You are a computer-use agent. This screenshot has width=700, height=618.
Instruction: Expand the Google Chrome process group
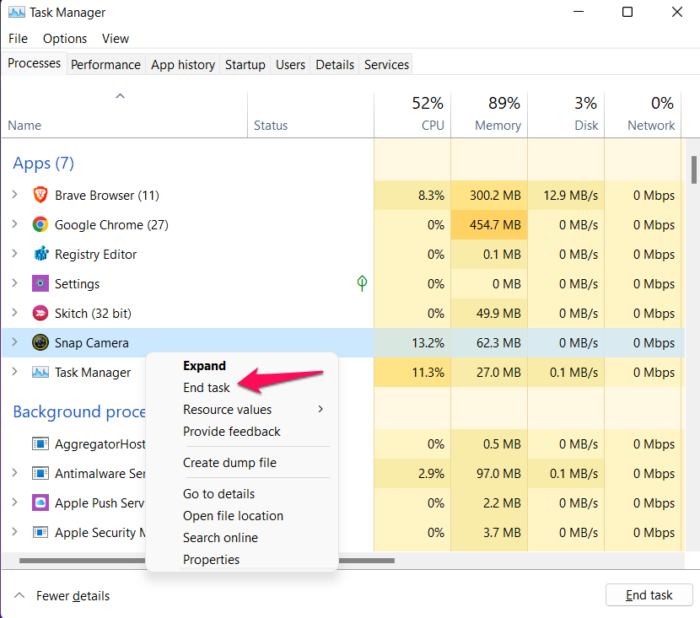[x=14, y=225]
